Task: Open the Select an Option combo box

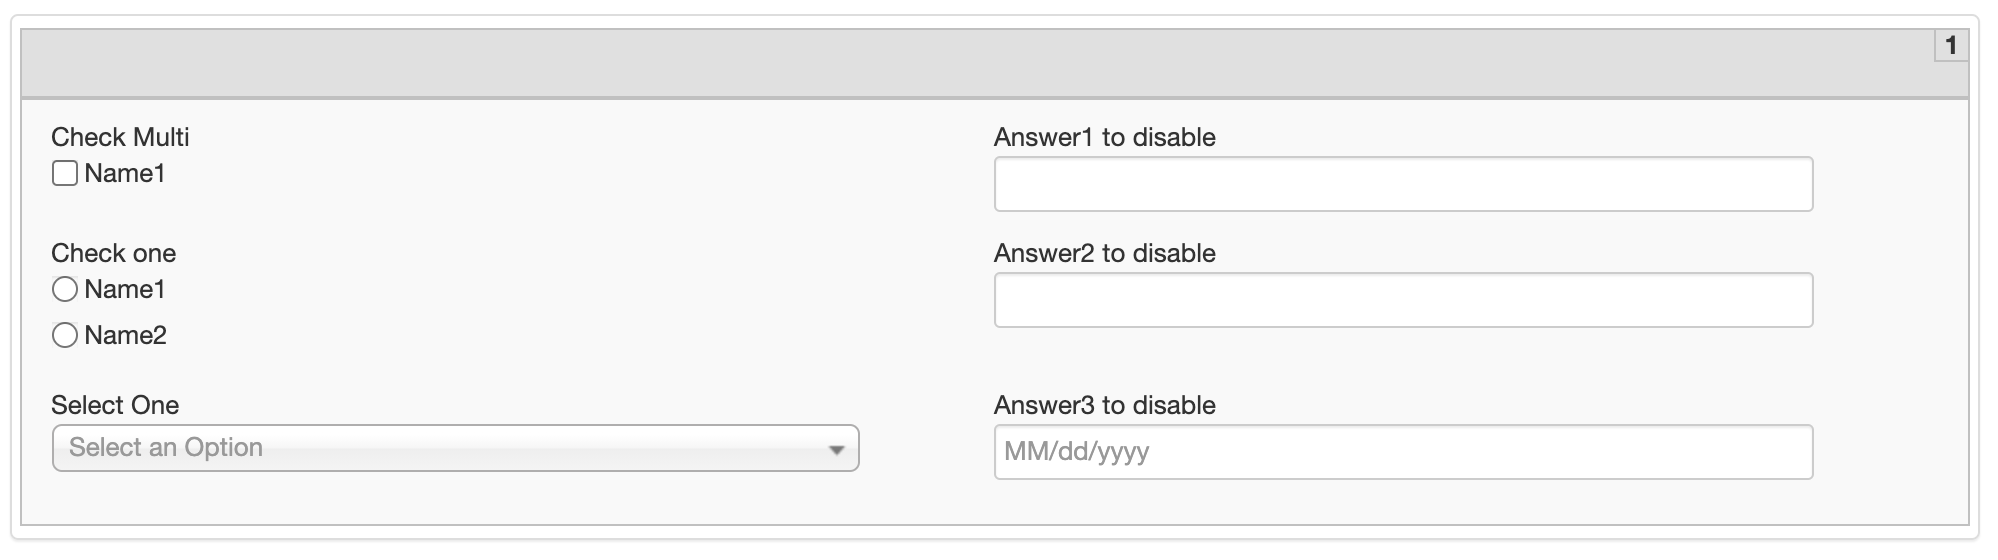Action: pos(455,448)
